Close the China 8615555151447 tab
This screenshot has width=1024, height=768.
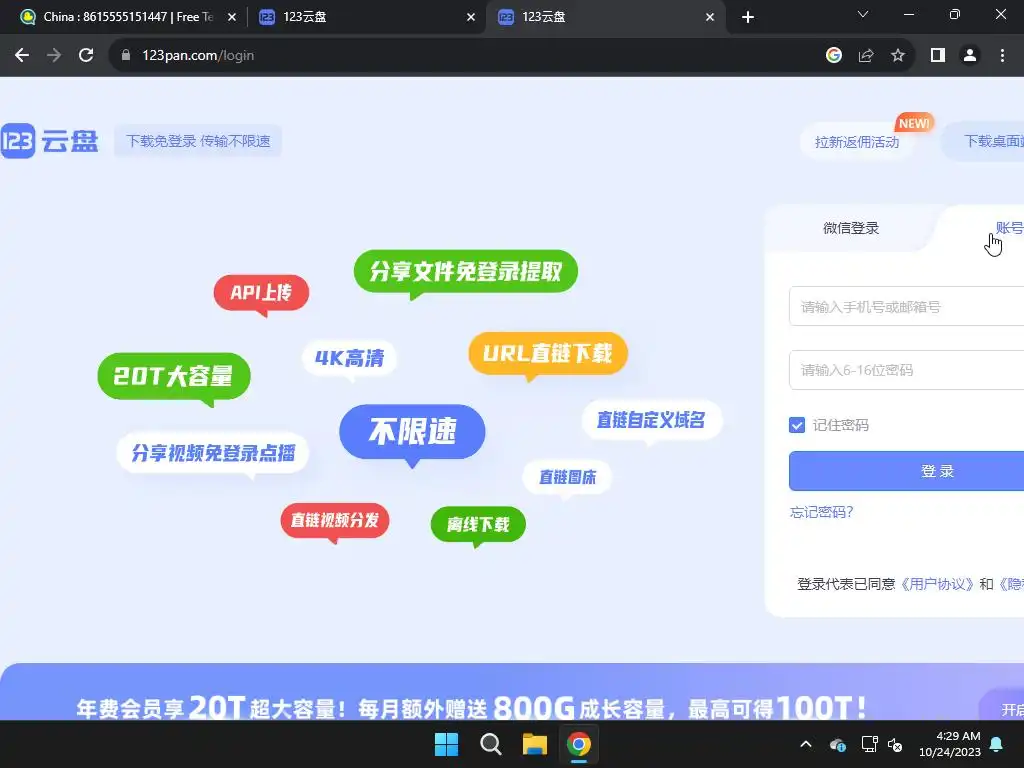232,18
